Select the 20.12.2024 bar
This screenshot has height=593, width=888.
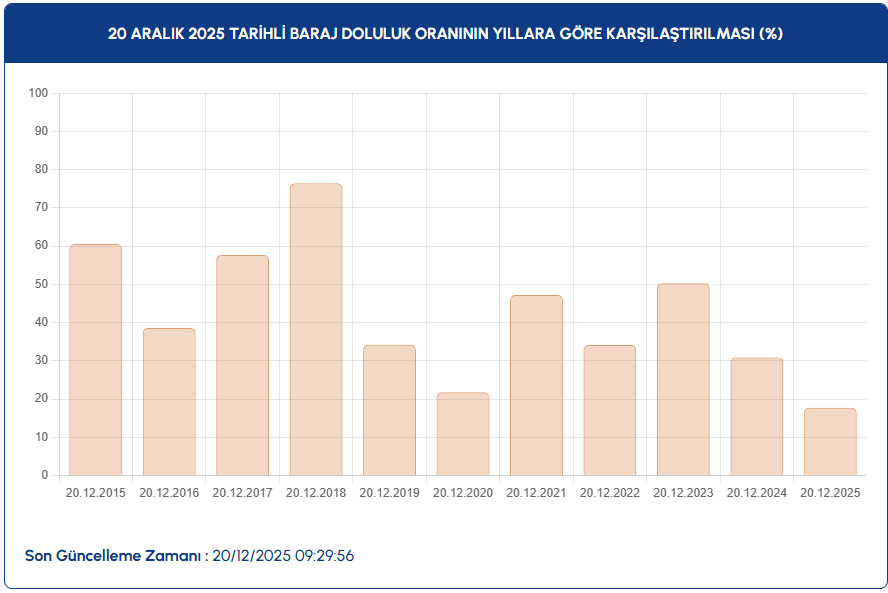pos(757,417)
